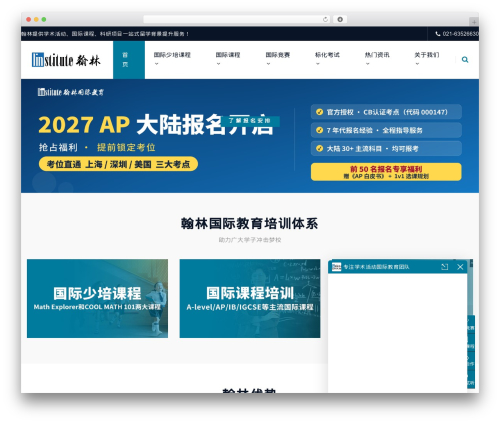Click the phone icon in top bar
500x423 pixels.
pos(438,34)
